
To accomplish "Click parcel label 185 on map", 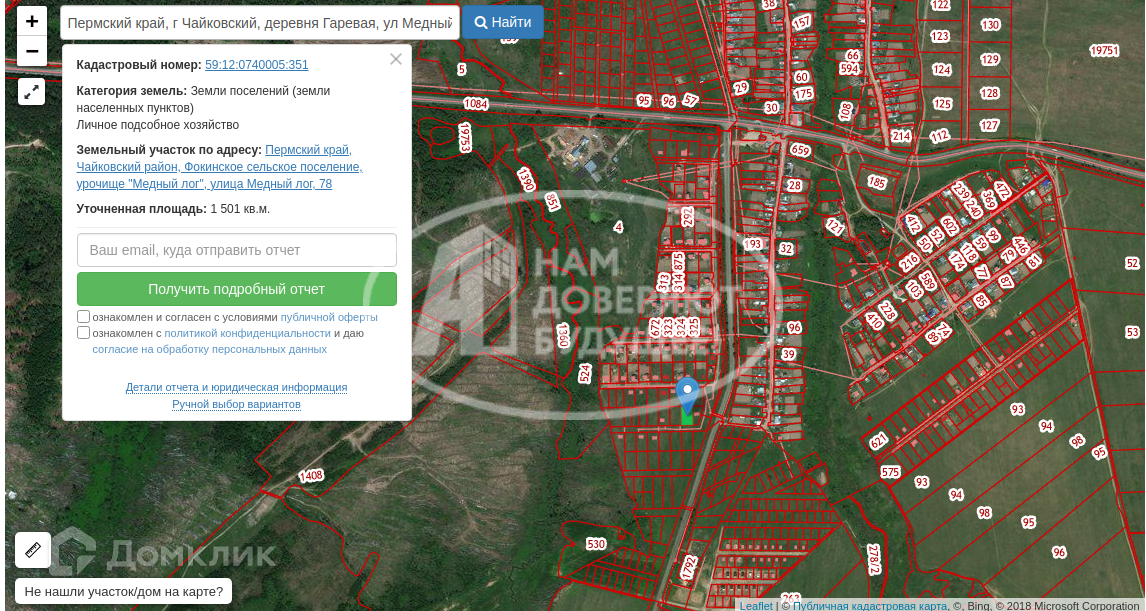I will (876, 182).
